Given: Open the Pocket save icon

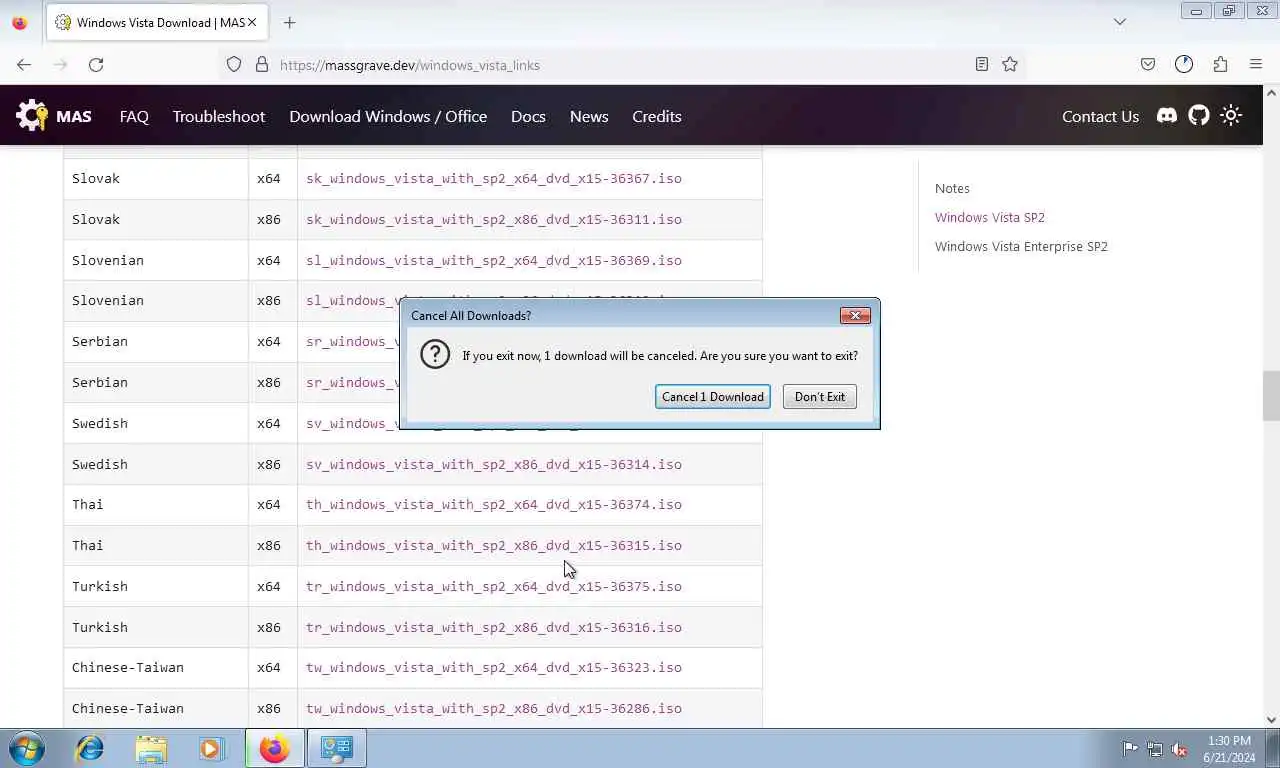Looking at the screenshot, I should coord(1148,64).
